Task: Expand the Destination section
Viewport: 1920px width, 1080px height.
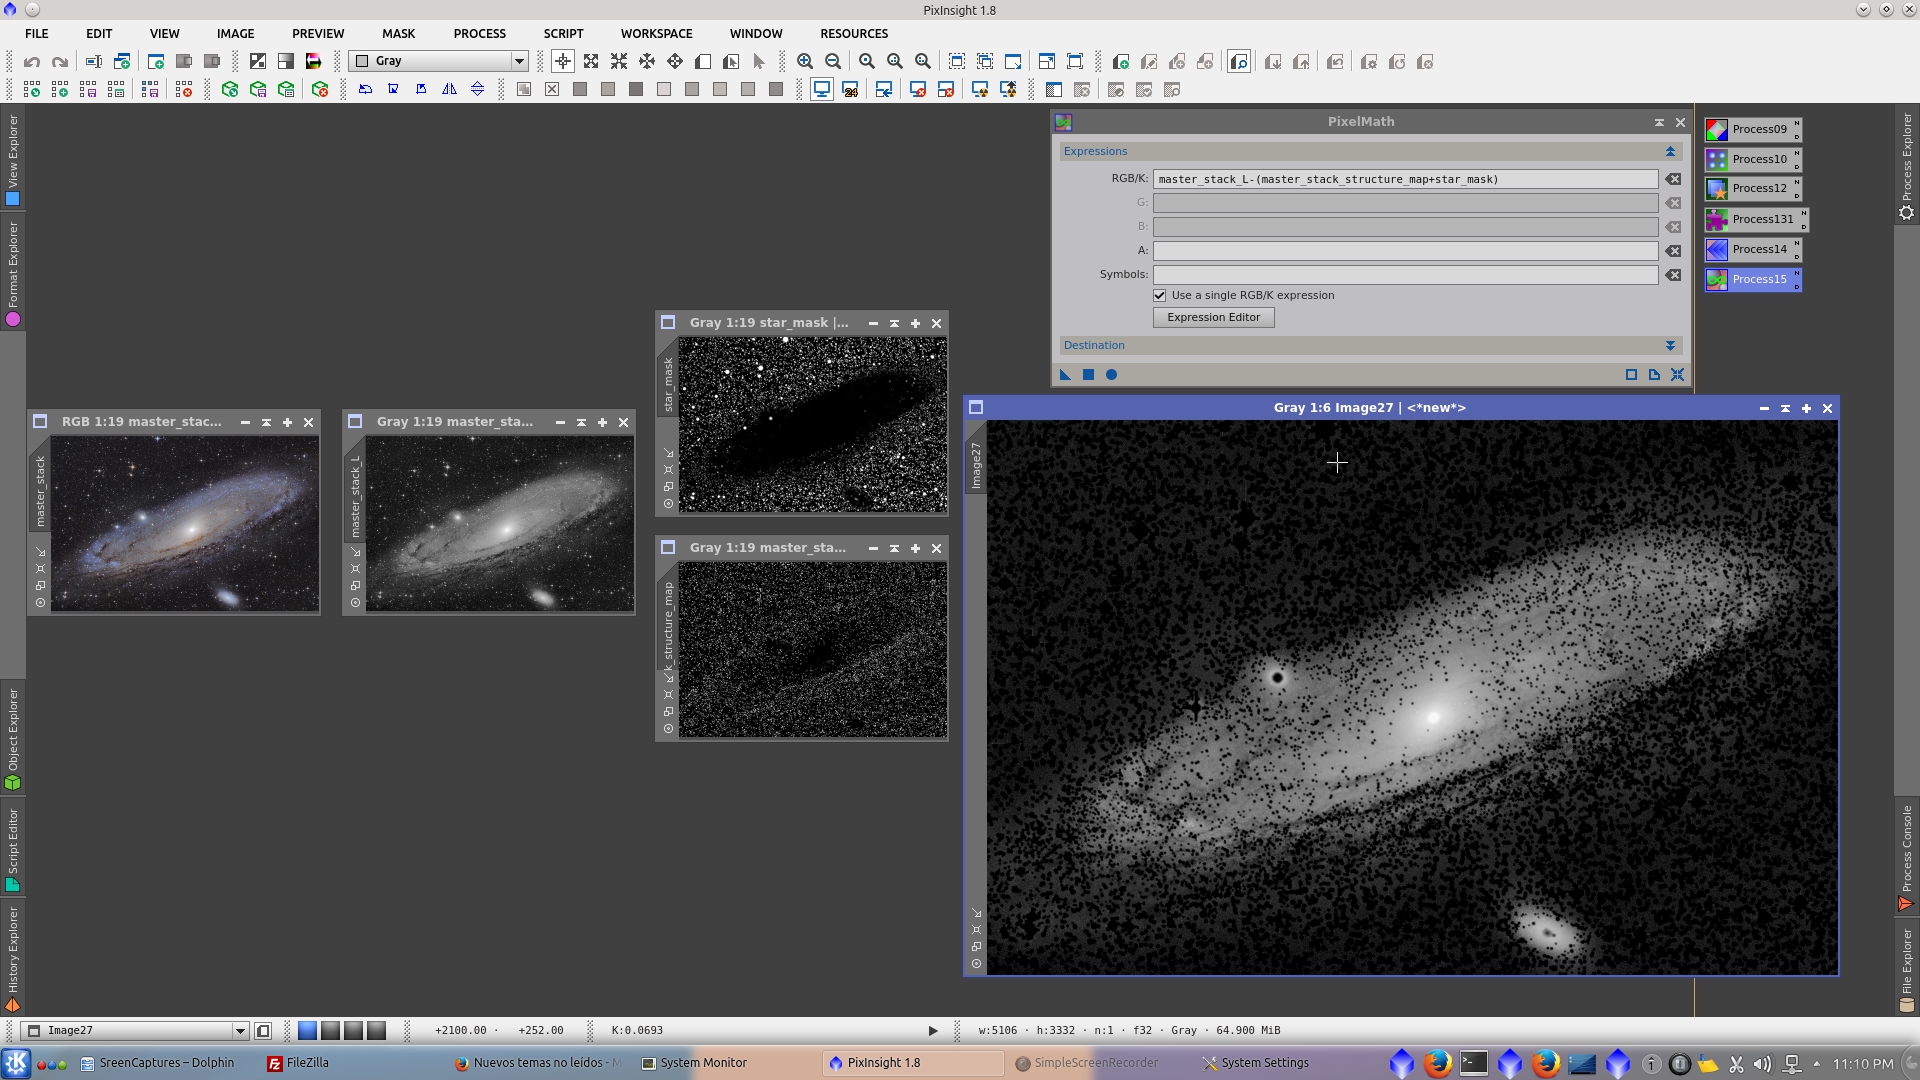Action: tap(1670, 346)
